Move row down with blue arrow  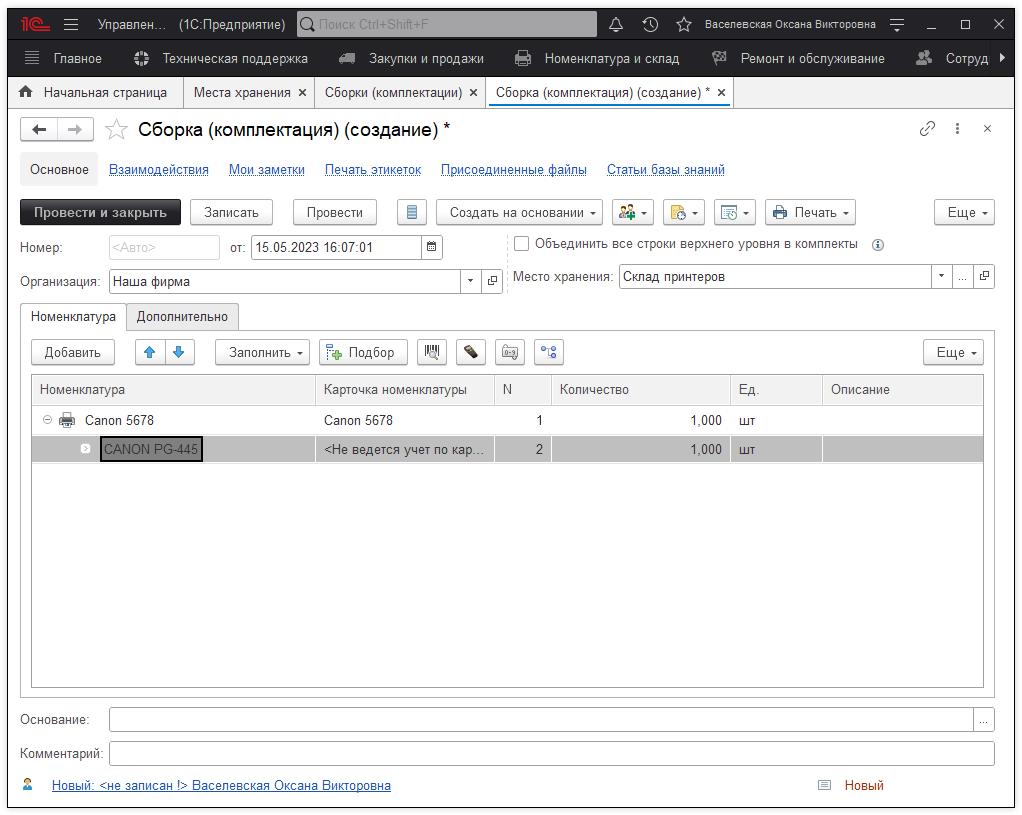[x=178, y=352]
